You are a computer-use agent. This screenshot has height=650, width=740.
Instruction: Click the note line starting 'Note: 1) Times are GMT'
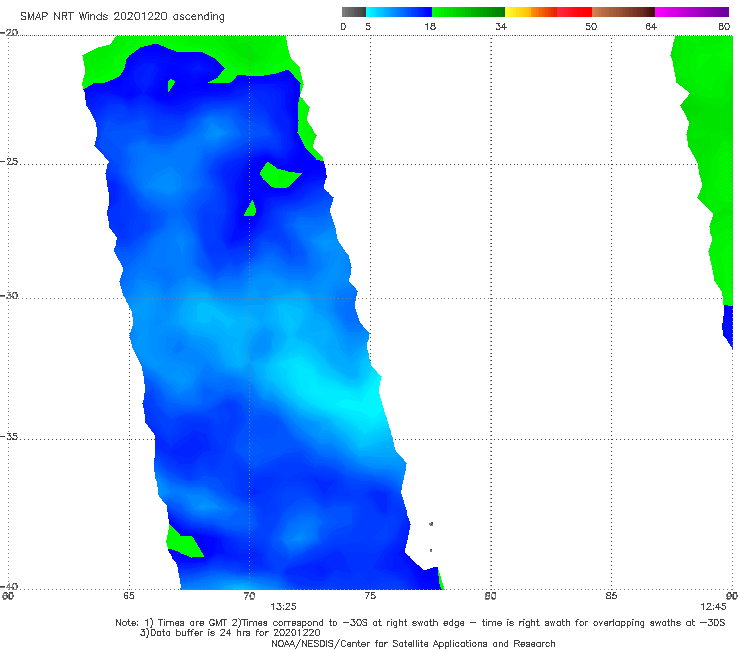point(420,623)
